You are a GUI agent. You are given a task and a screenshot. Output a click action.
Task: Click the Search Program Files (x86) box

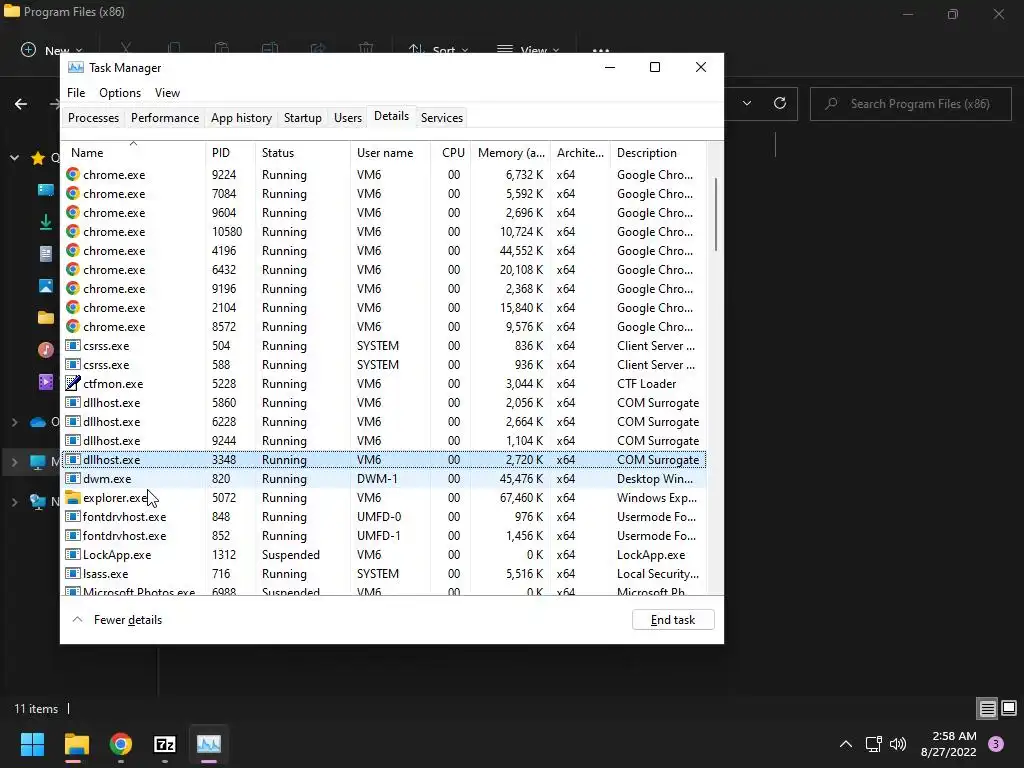[x=910, y=103]
